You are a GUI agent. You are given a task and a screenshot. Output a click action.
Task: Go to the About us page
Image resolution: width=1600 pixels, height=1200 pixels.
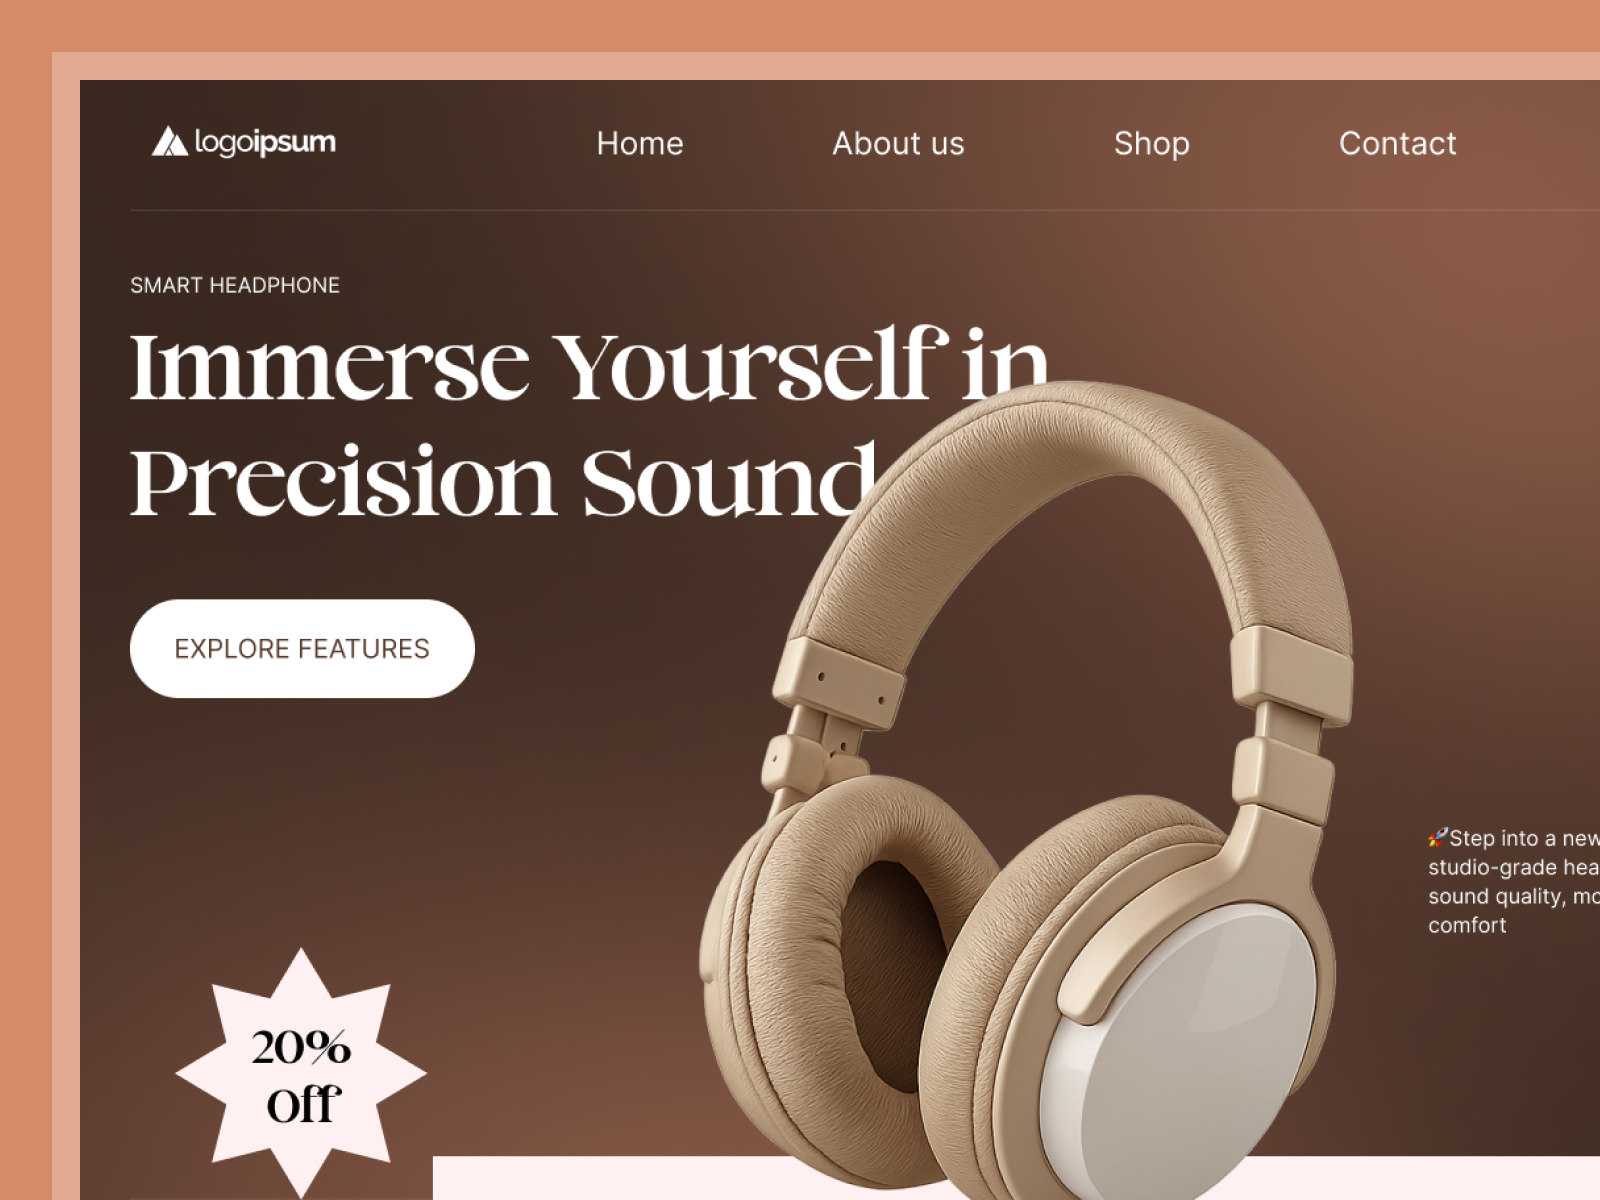pos(898,143)
